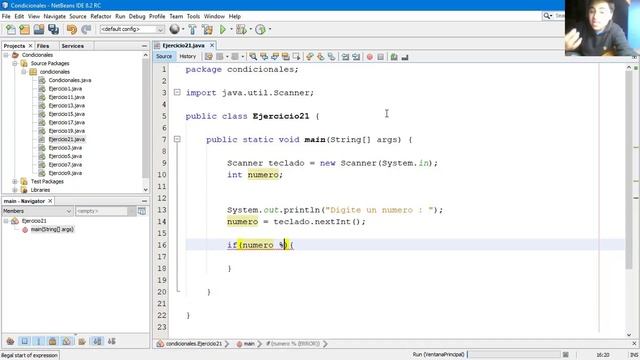Click the Uncomment code icon in editor toolbar
Image resolution: width=640 pixels, height=360 pixels.
coord(405,57)
